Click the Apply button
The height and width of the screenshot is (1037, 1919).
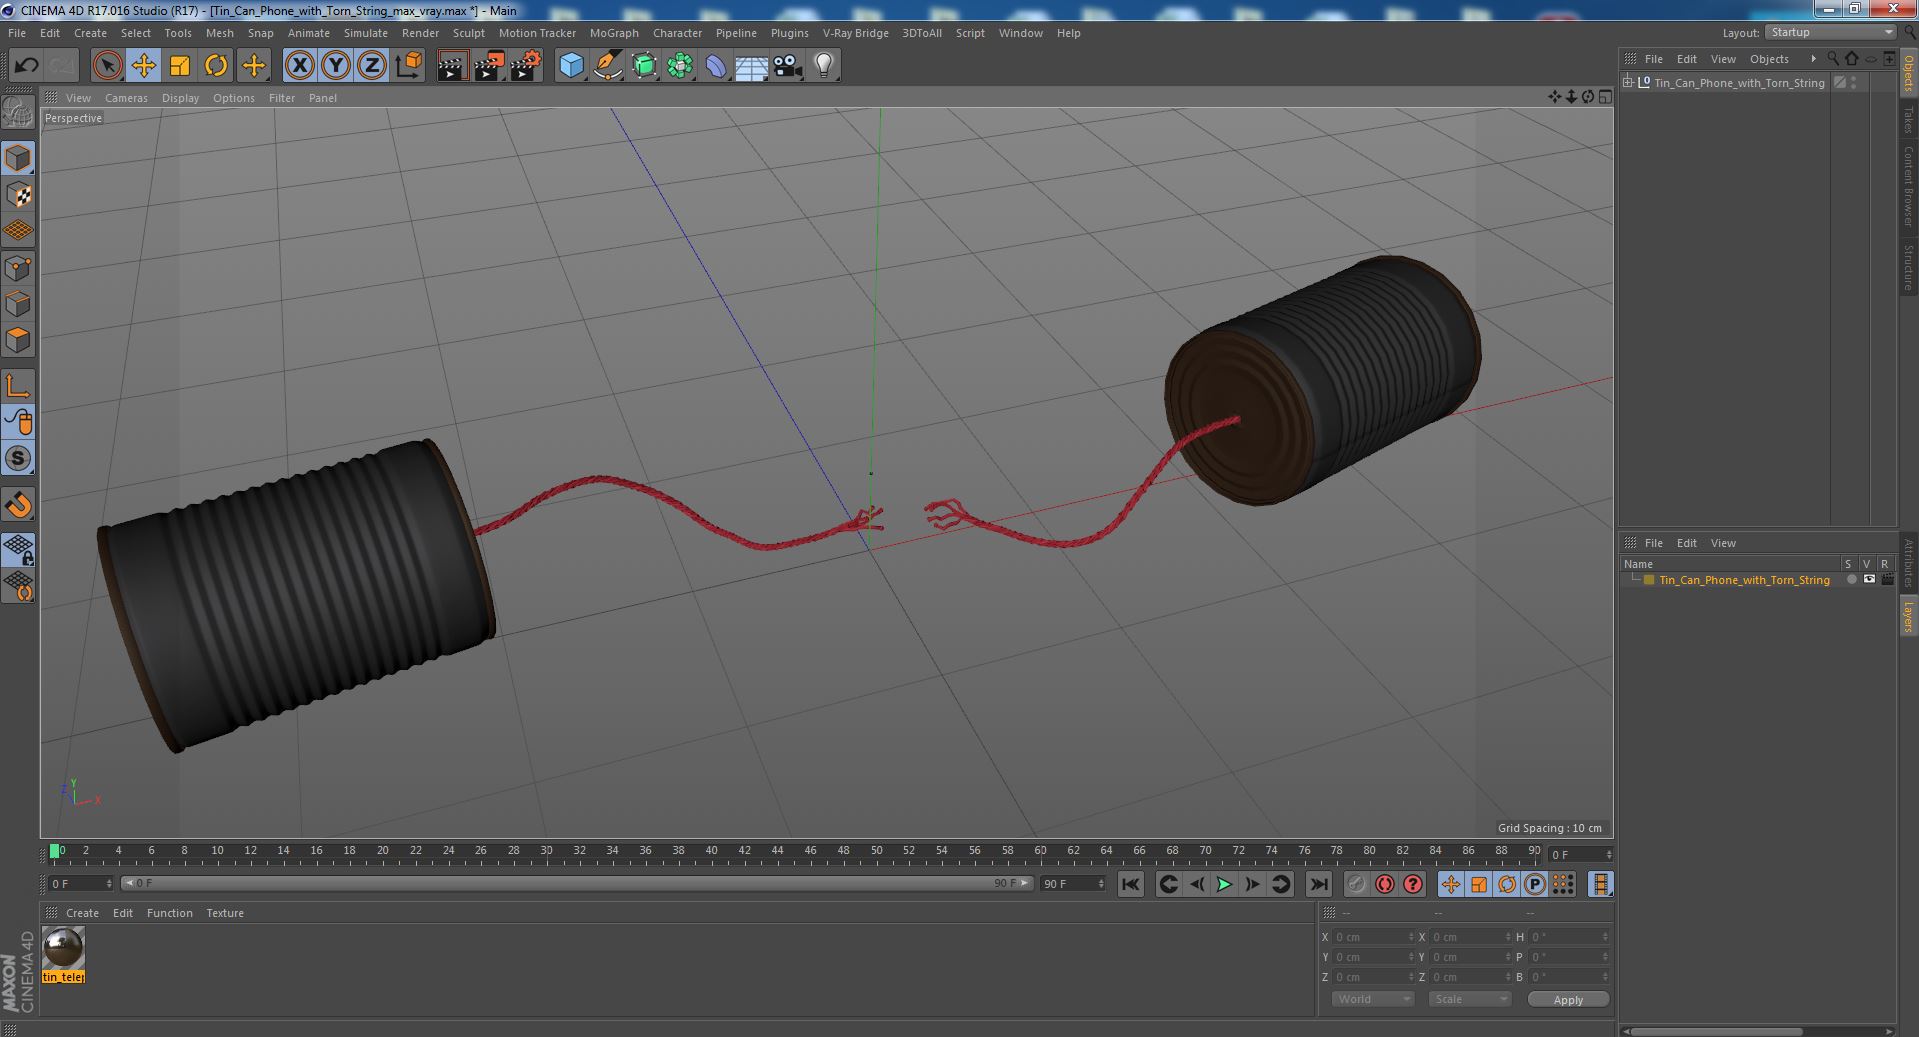point(1568,1000)
